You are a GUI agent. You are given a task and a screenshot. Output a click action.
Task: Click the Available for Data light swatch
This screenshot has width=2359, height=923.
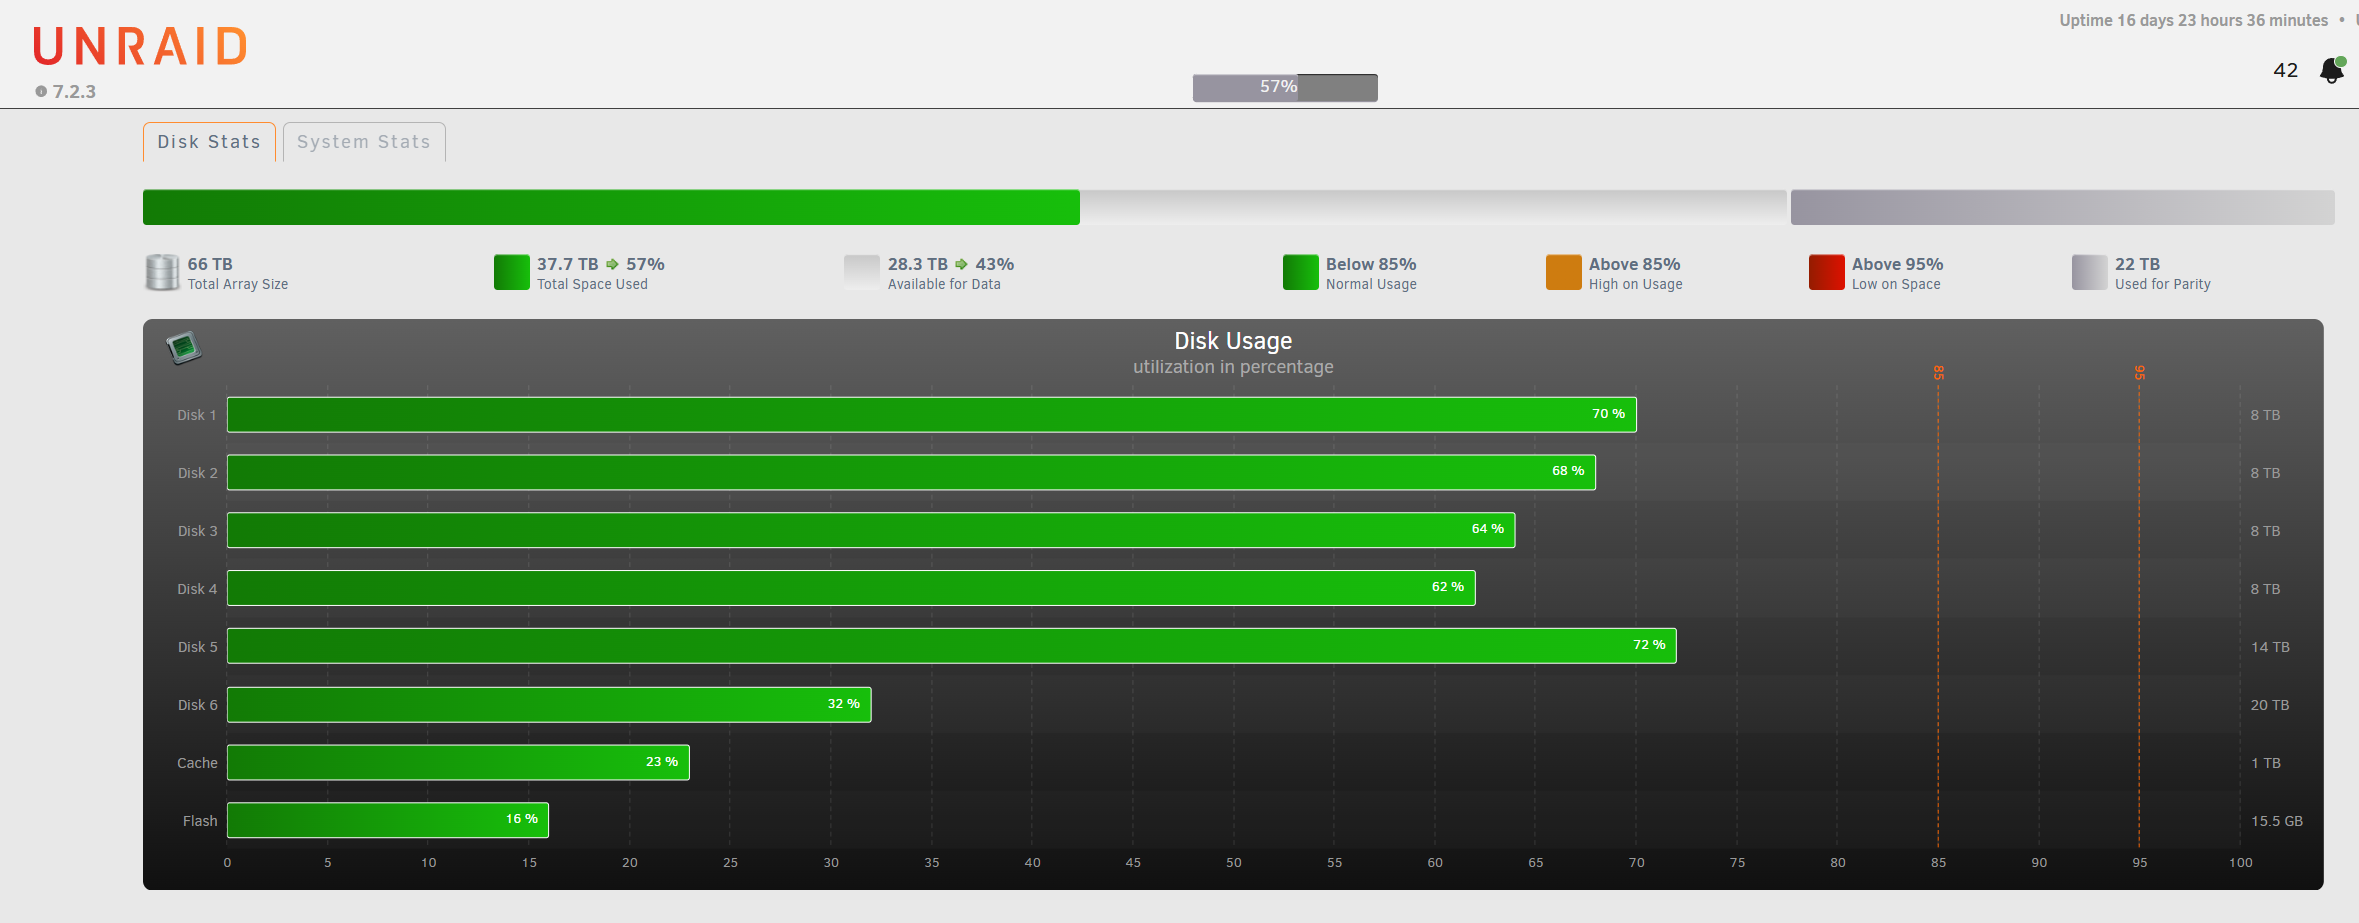(861, 272)
